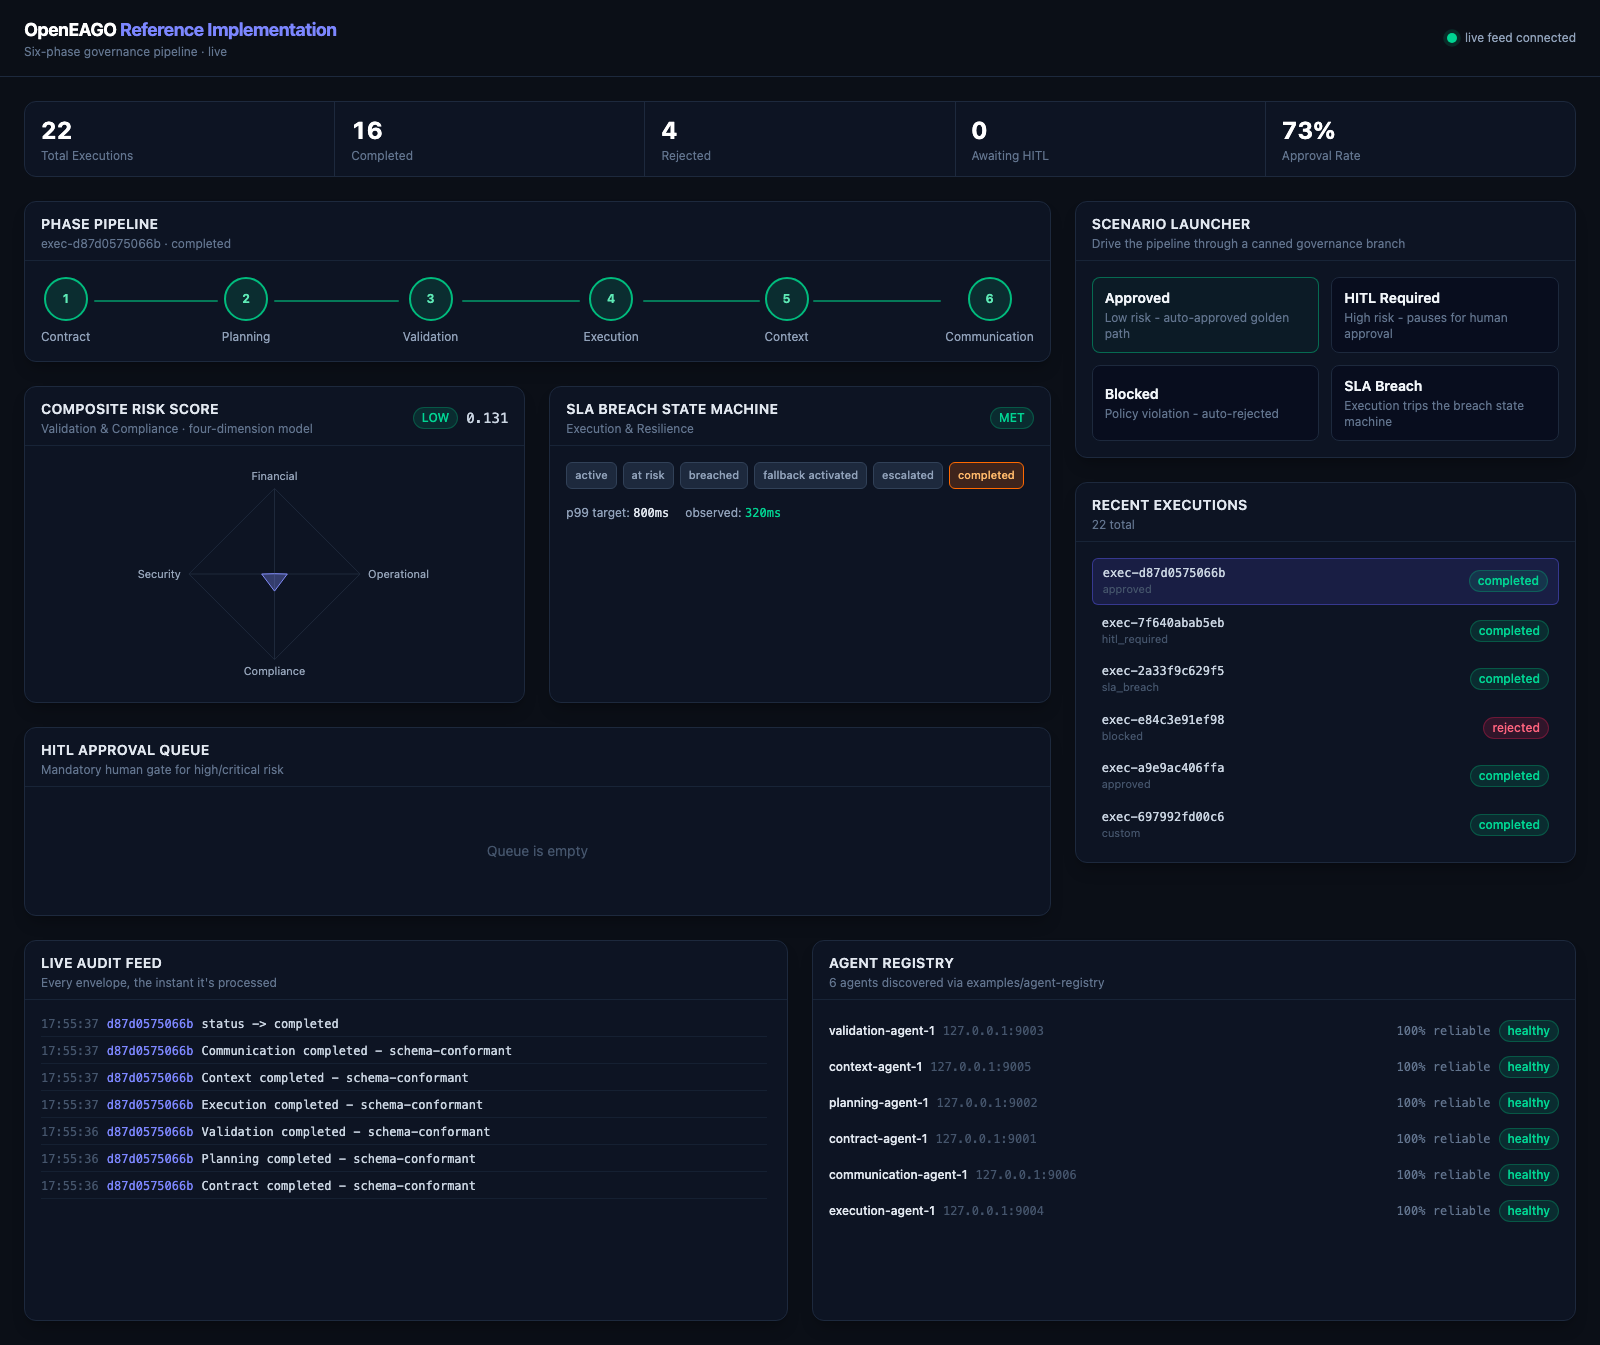1600x1345 pixels.
Task: Click phase 2 Planning circle
Action: coord(246,299)
